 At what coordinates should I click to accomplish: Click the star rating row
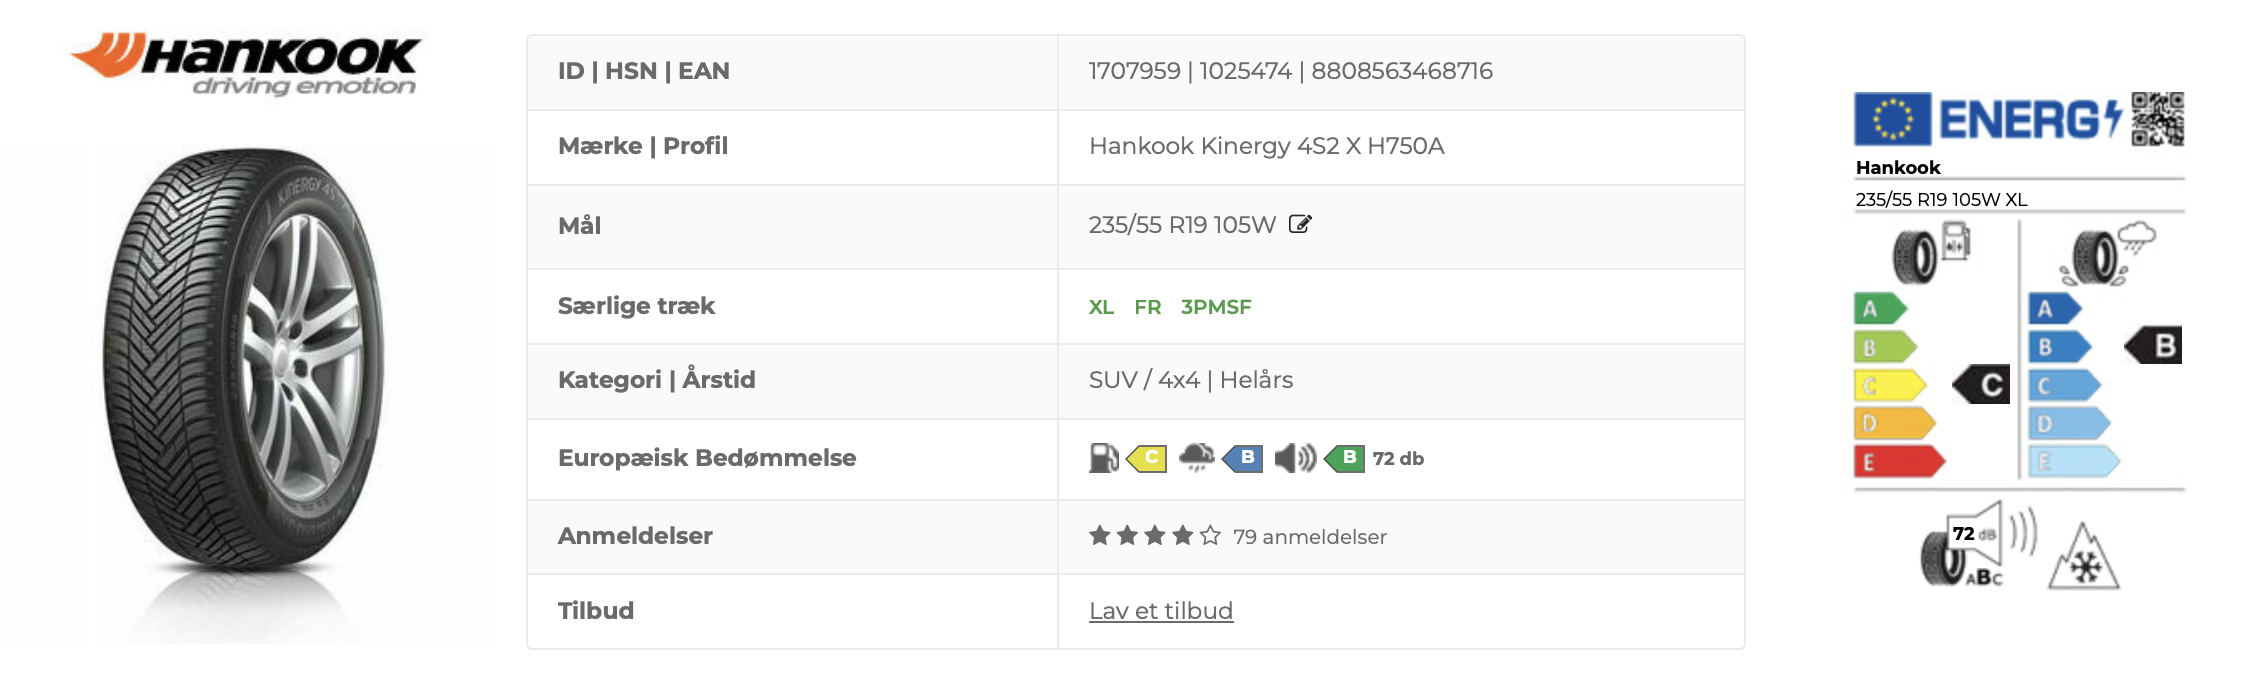1154,536
